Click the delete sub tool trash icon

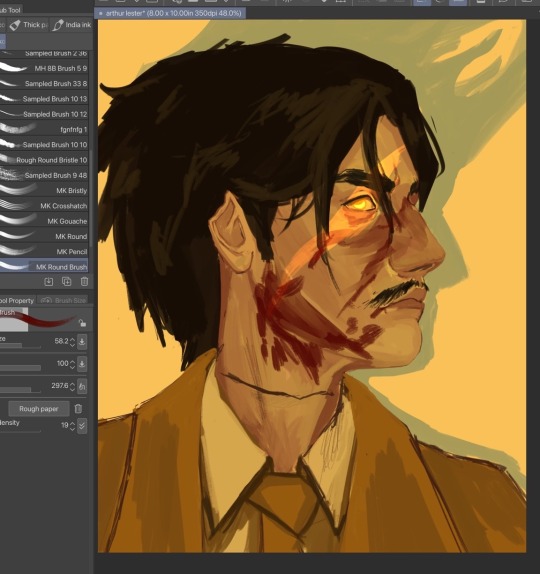[84, 281]
